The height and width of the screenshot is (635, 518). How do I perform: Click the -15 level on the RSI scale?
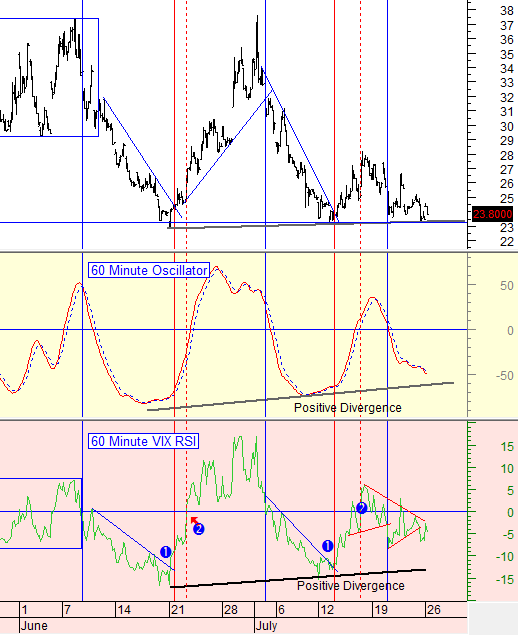(x=504, y=580)
